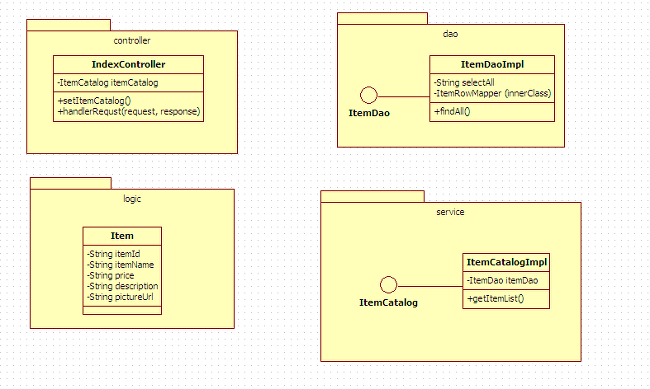Viewport: 650px width, 389px height.
Task: Select the ItemDao interface circle
Action: (x=369, y=95)
